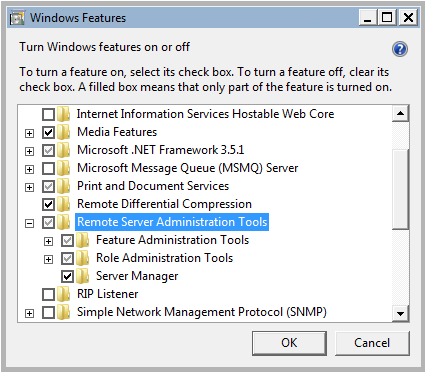Collapse the Remote Server Administration Tools node
Image resolution: width=425 pixels, height=372 pixels.
coord(29,223)
